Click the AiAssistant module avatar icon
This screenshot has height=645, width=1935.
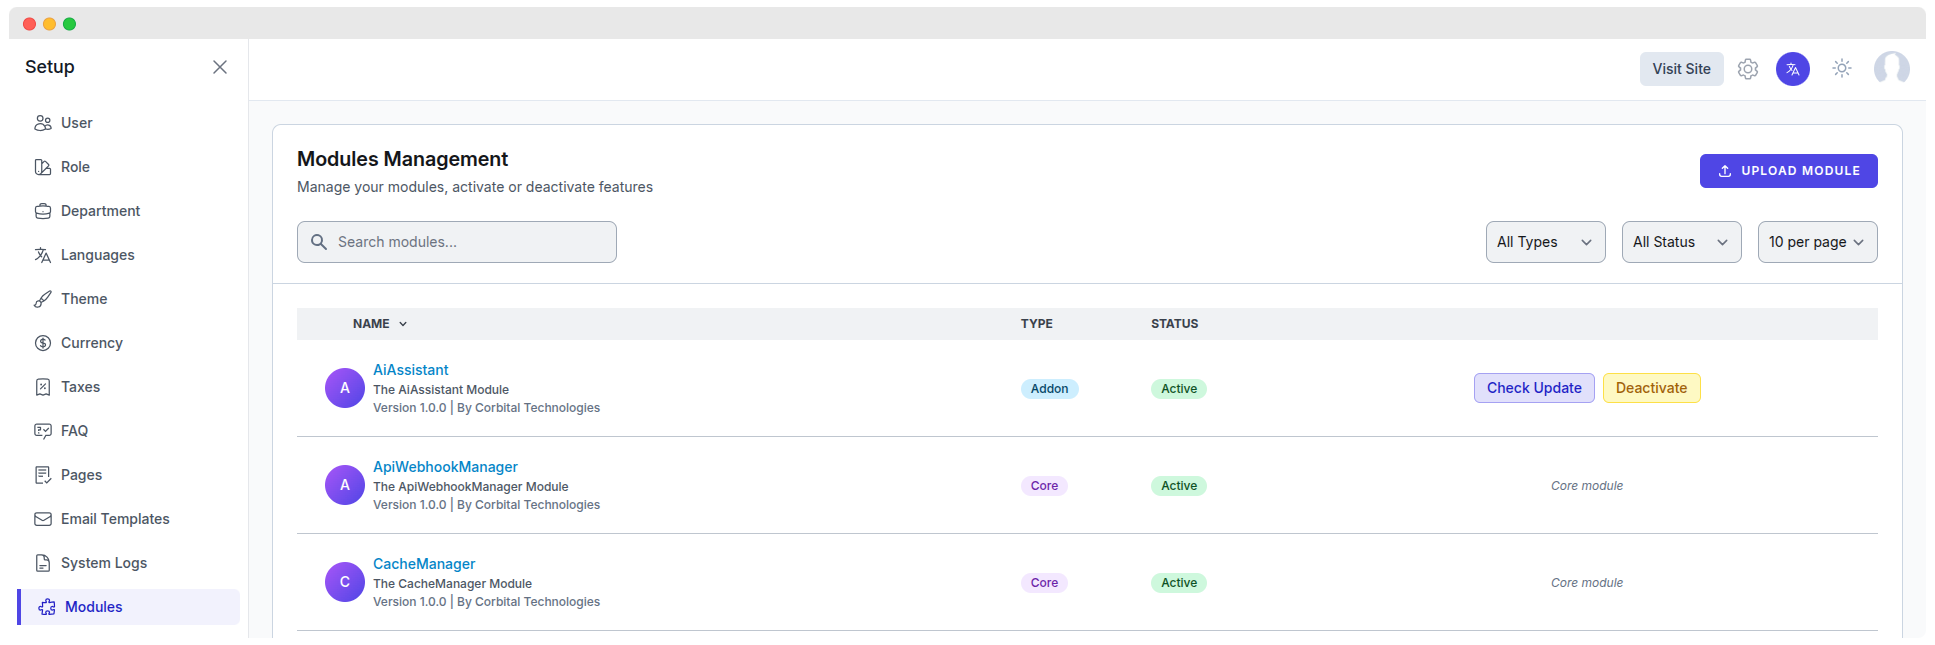pyautogui.click(x=345, y=388)
